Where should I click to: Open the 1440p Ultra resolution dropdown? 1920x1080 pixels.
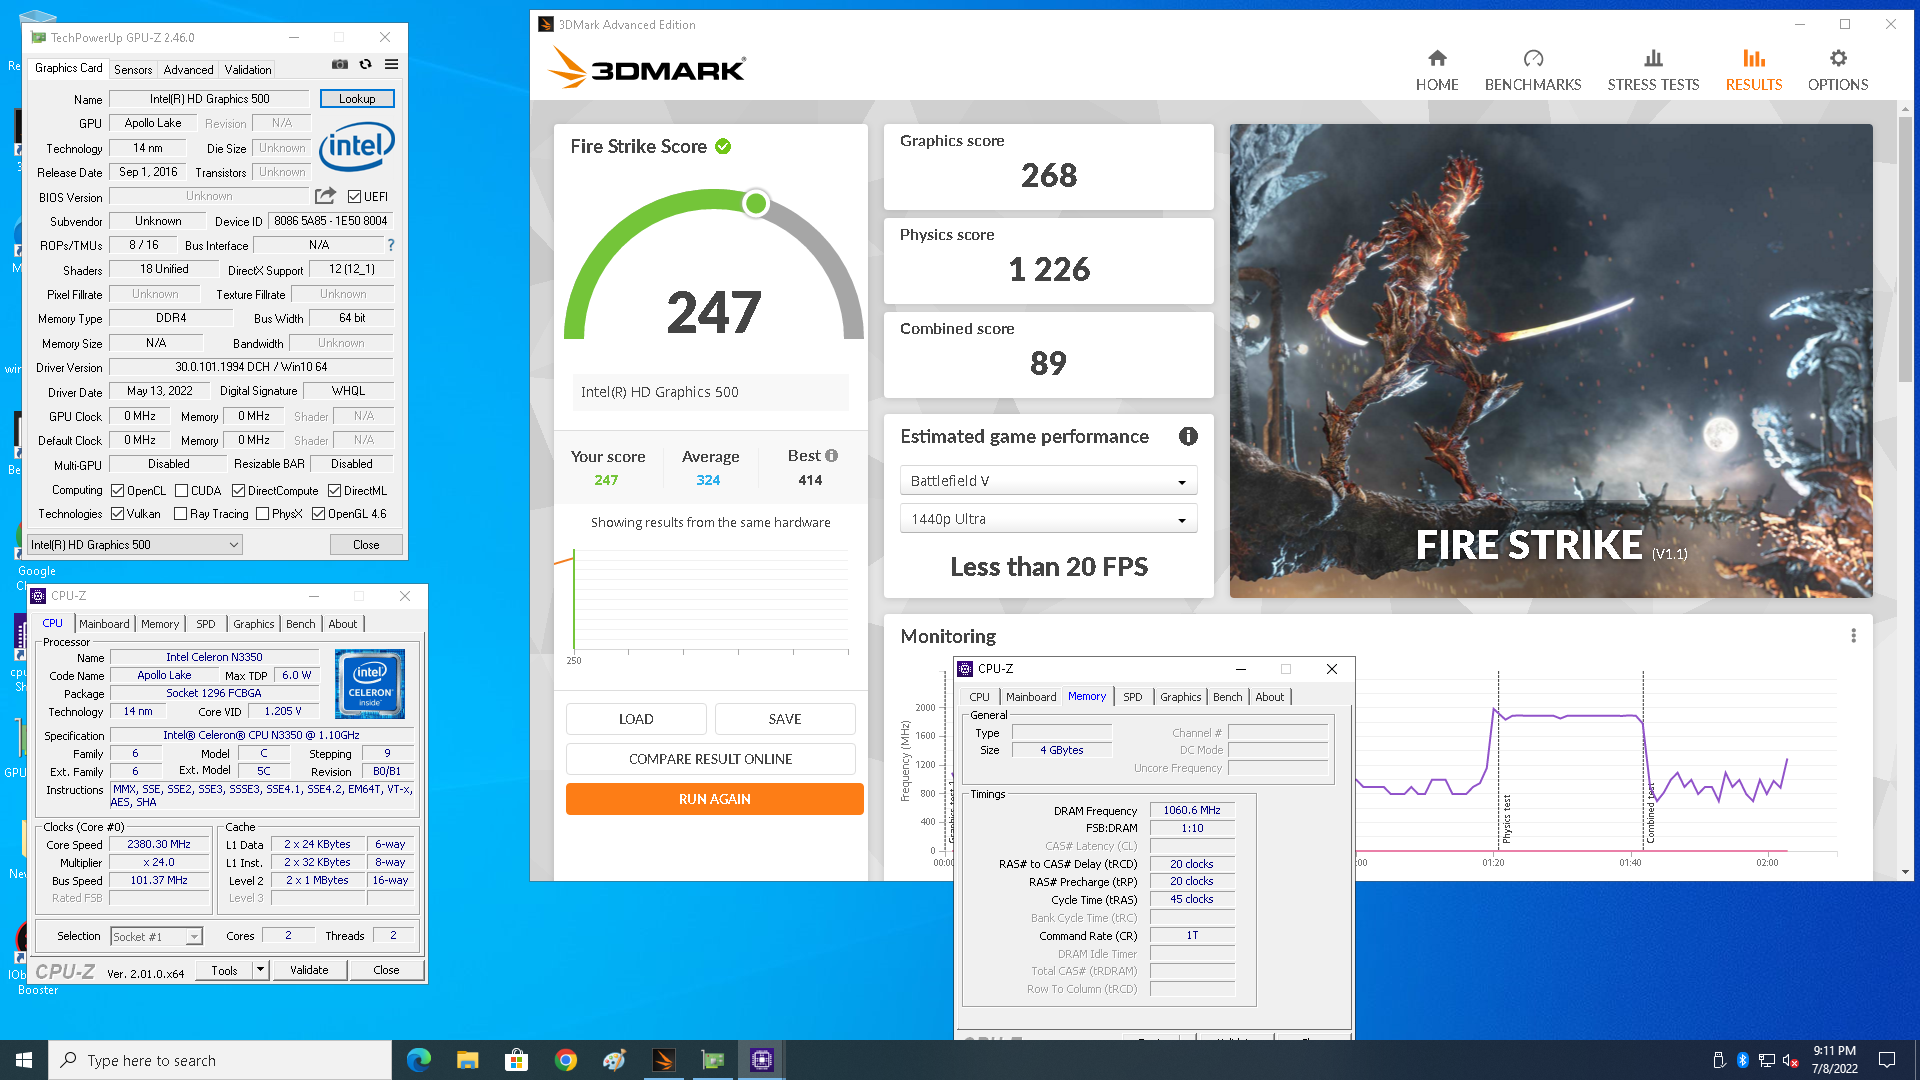click(1048, 519)
